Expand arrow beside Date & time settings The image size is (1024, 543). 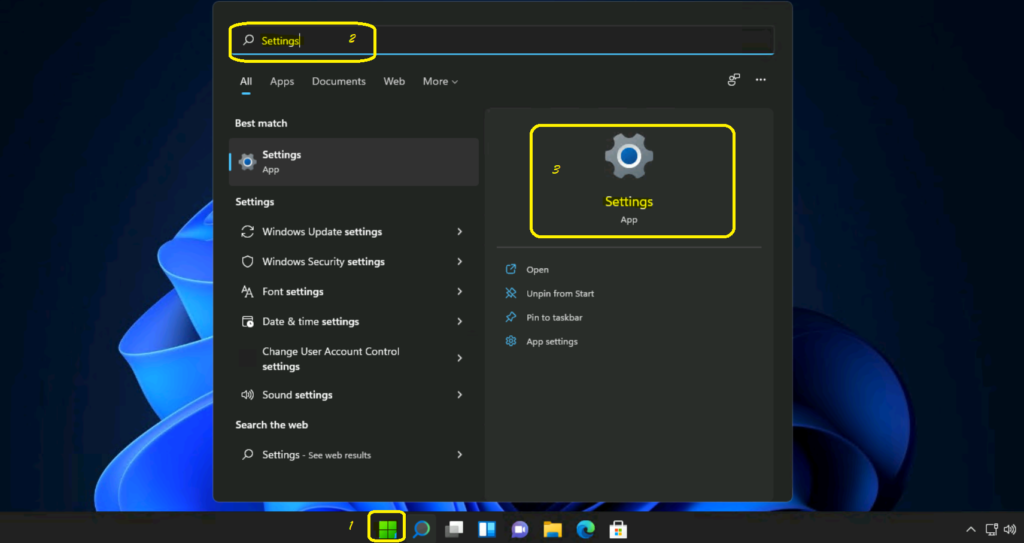tap(460, 322)
